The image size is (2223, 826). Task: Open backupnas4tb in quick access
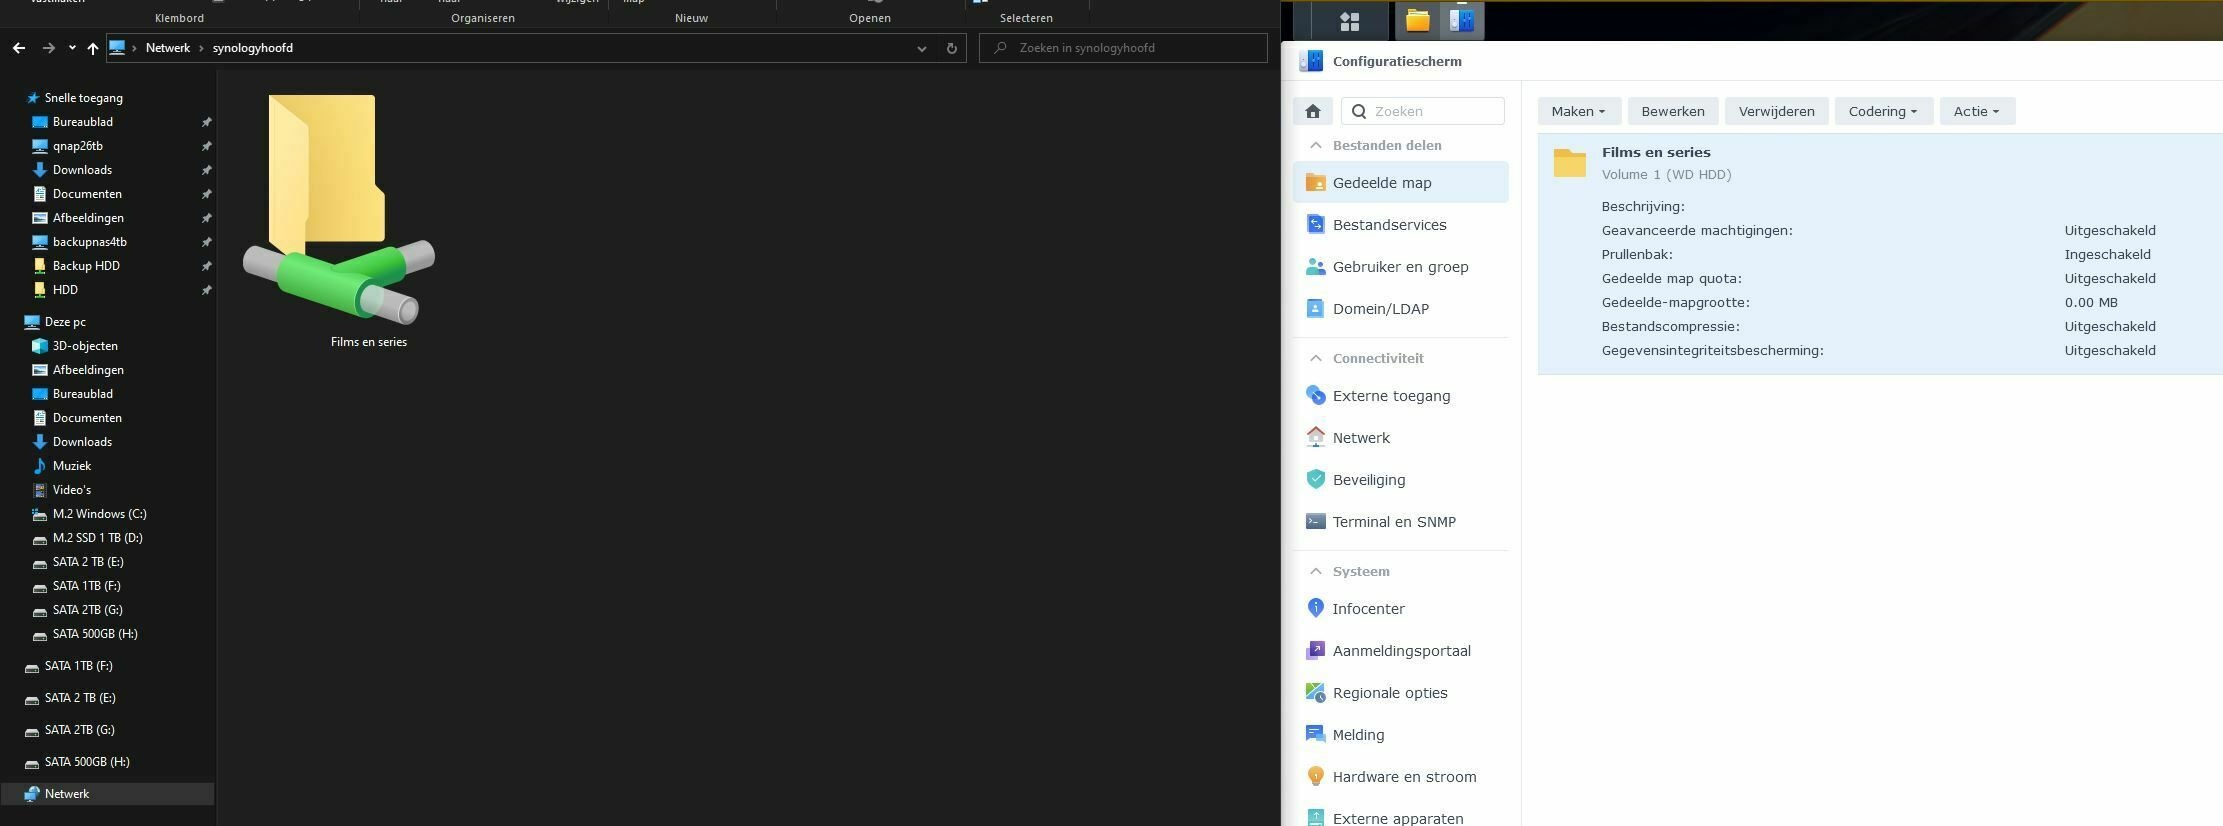coord(90,242)
